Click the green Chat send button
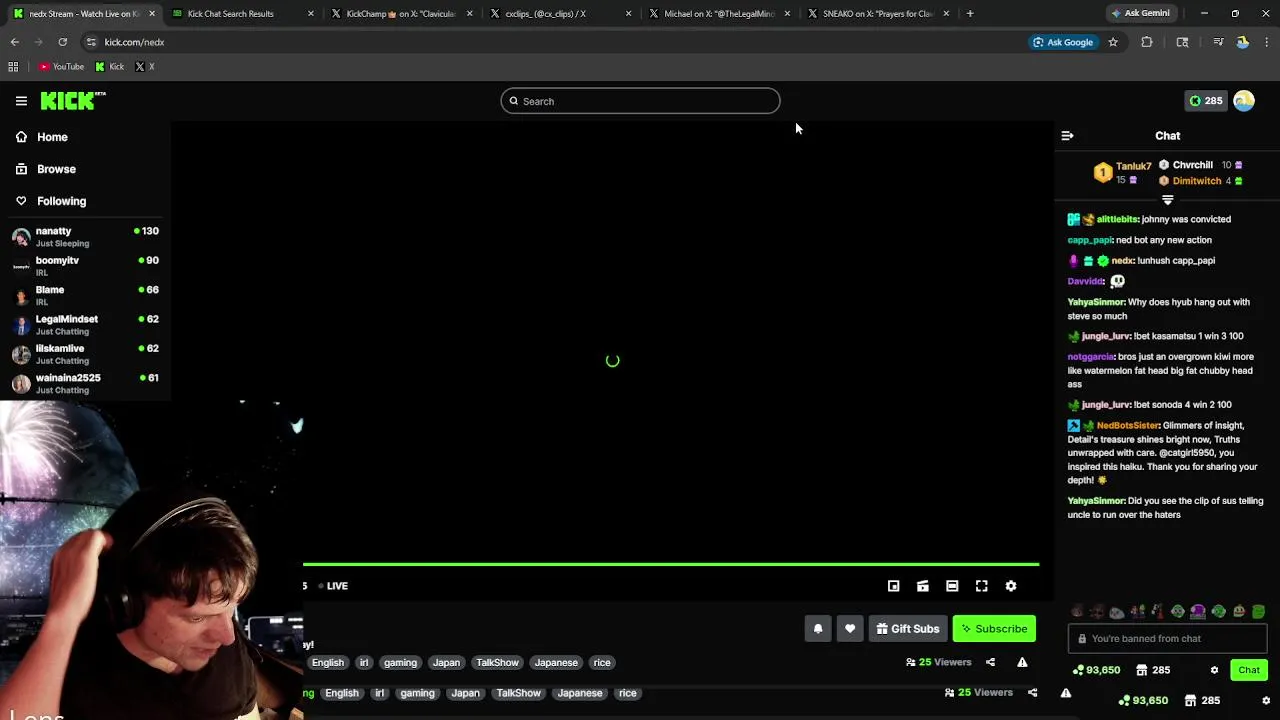The height and width of the screenshot is (720, 1280). (x=1249, y=670)
